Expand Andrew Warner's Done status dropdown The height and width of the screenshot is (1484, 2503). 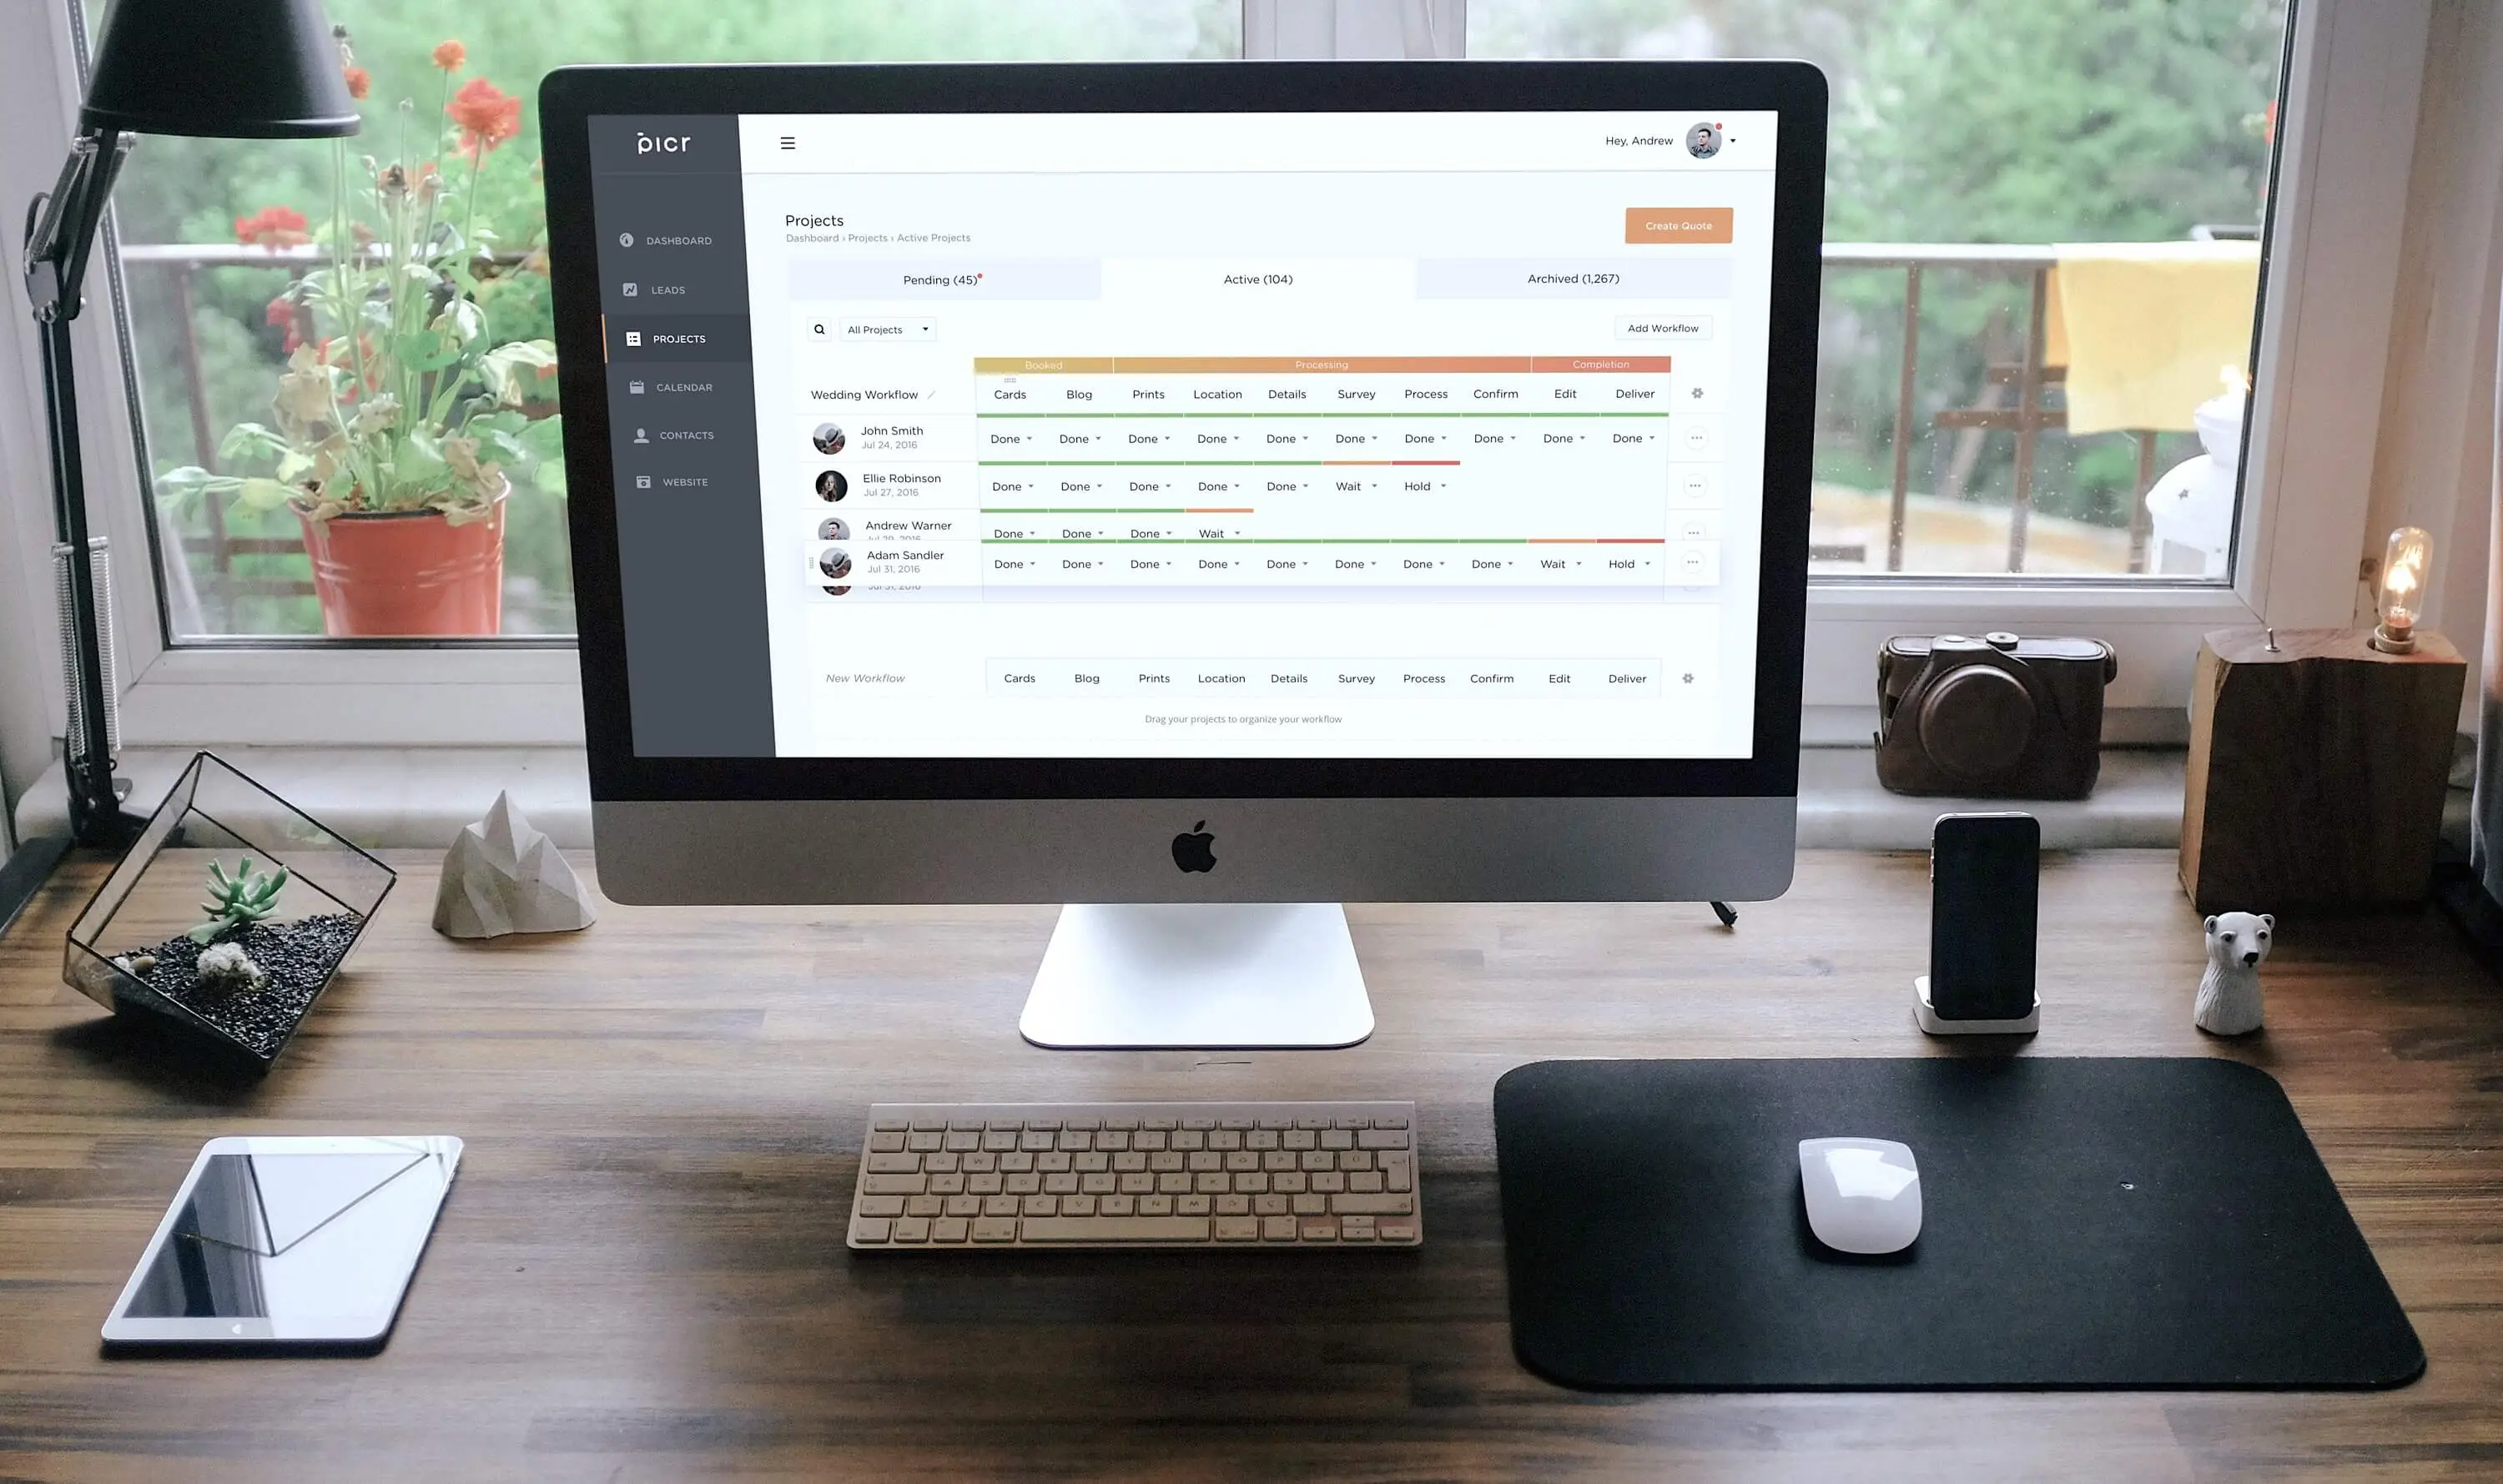(1015, 531)
